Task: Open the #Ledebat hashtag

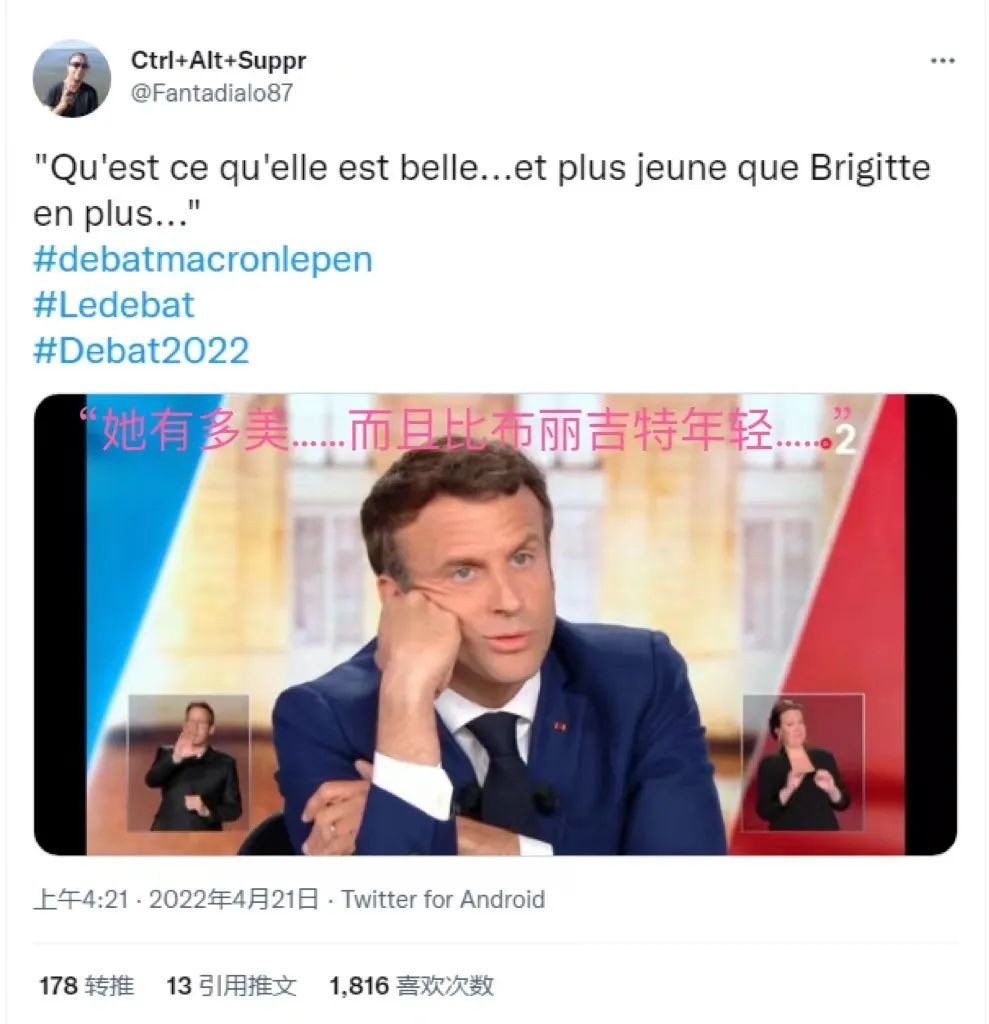Action: click(x=114, y=305)
